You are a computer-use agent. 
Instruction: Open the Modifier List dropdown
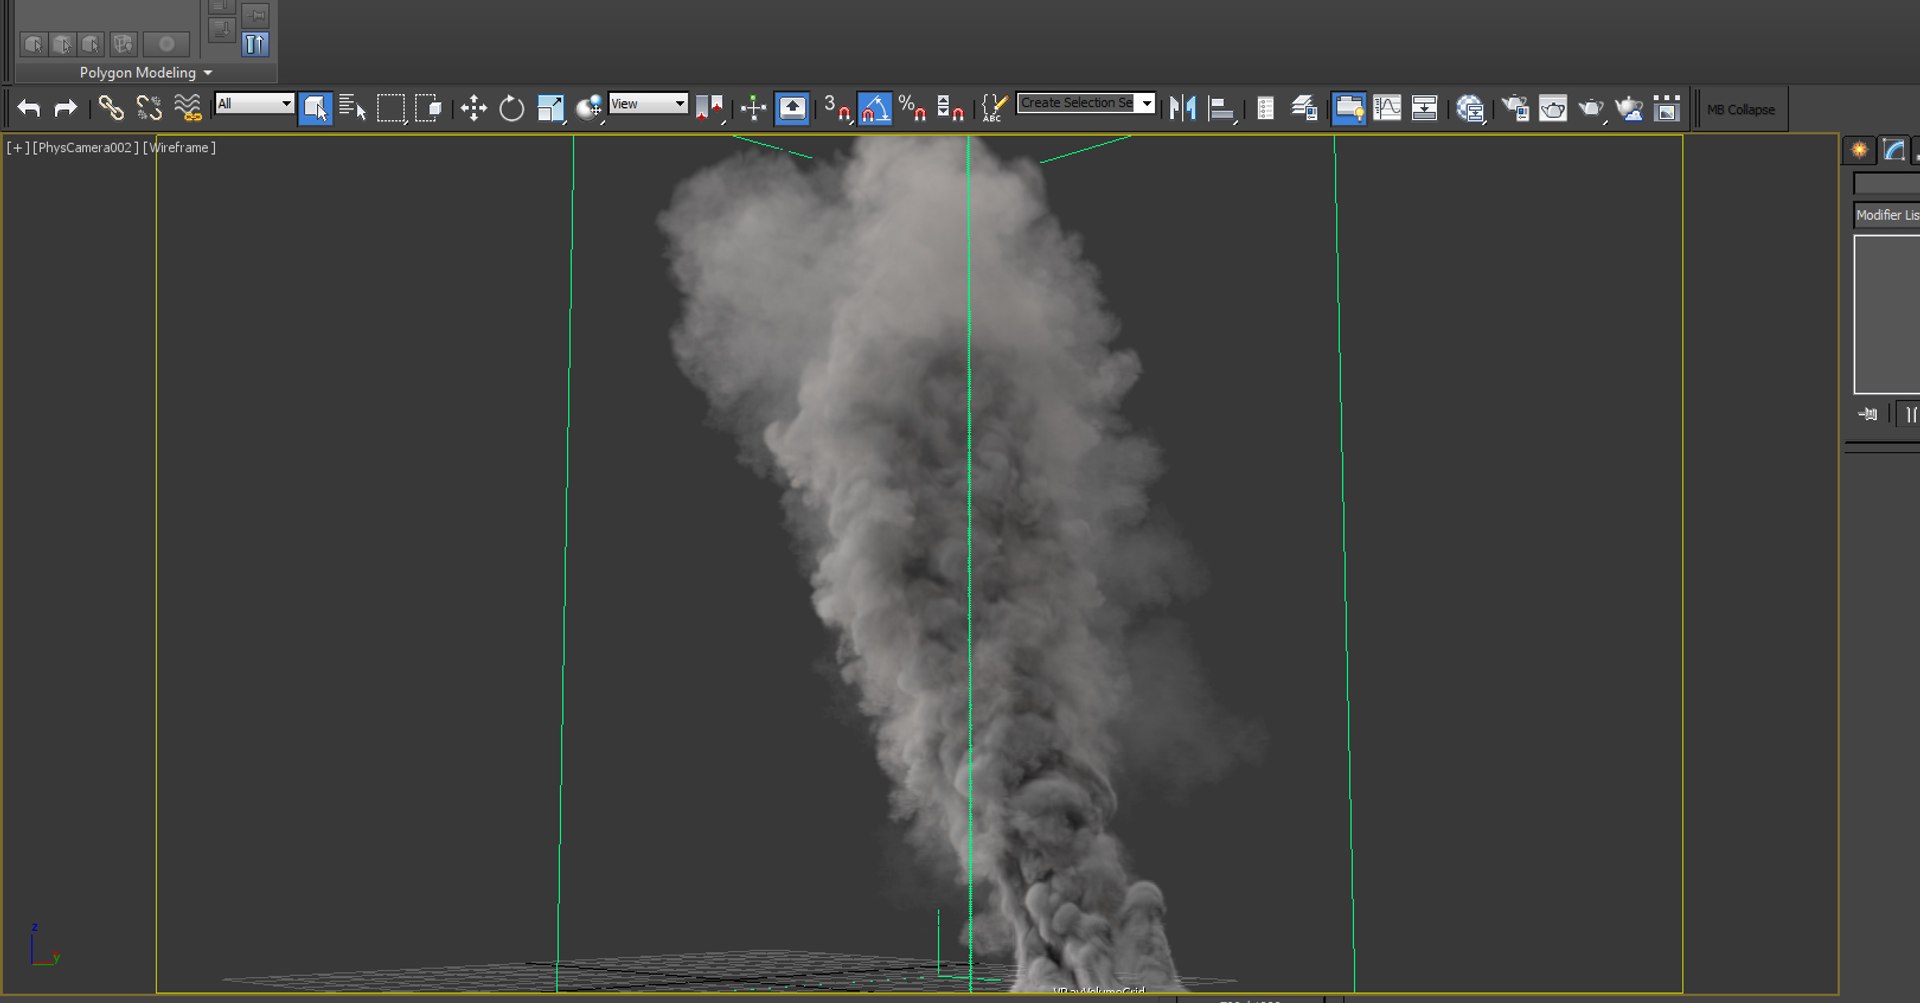tap(1887, 215)
